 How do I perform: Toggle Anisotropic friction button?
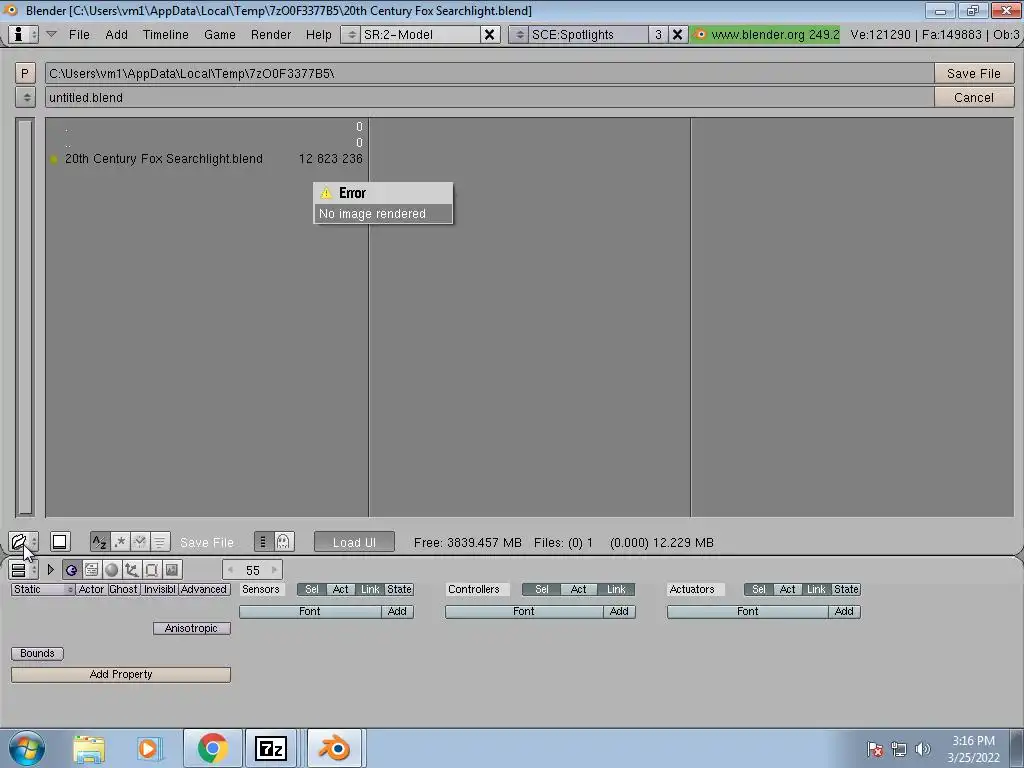(191, 628)
